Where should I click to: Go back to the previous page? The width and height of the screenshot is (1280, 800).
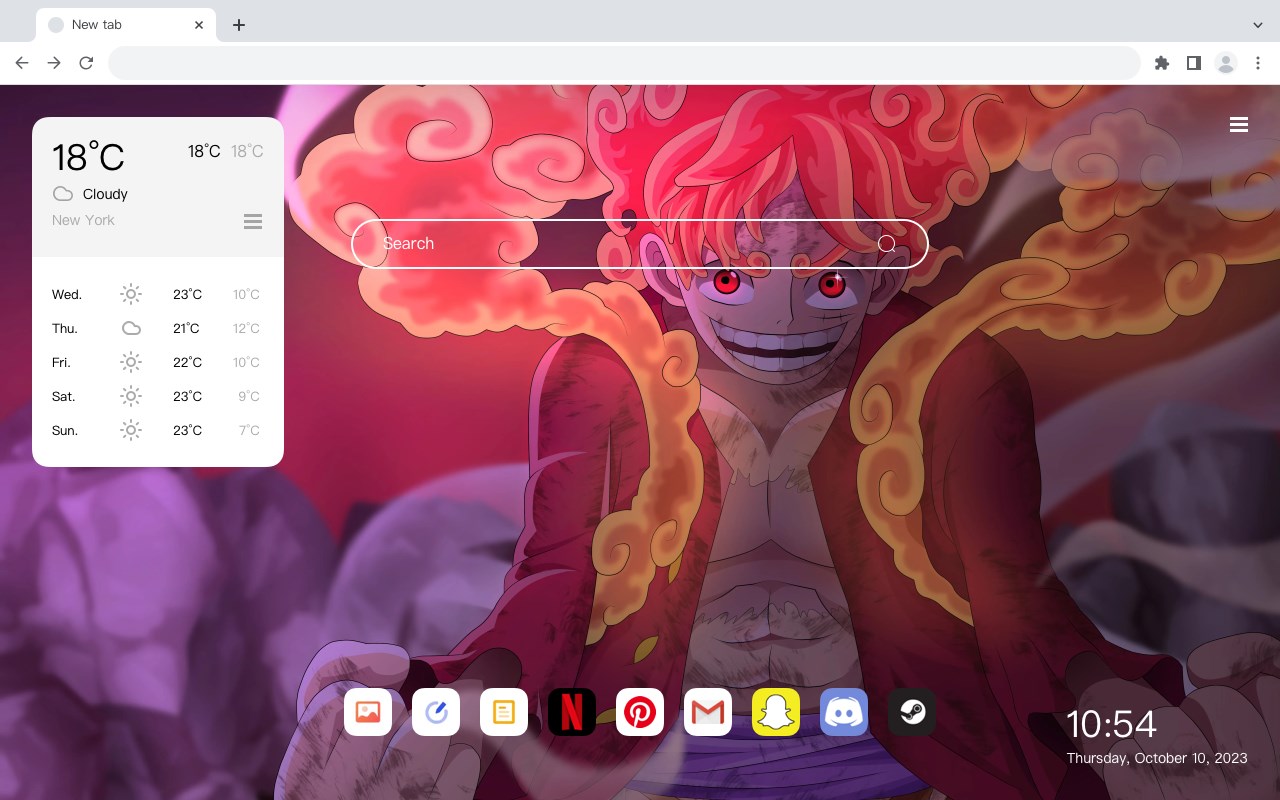(22, 63)
